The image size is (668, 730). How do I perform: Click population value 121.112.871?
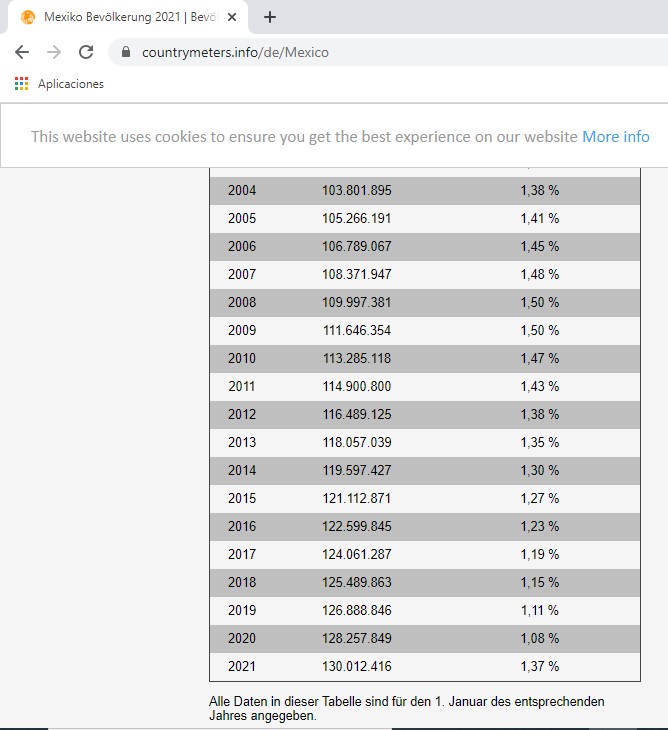(357, 498)
